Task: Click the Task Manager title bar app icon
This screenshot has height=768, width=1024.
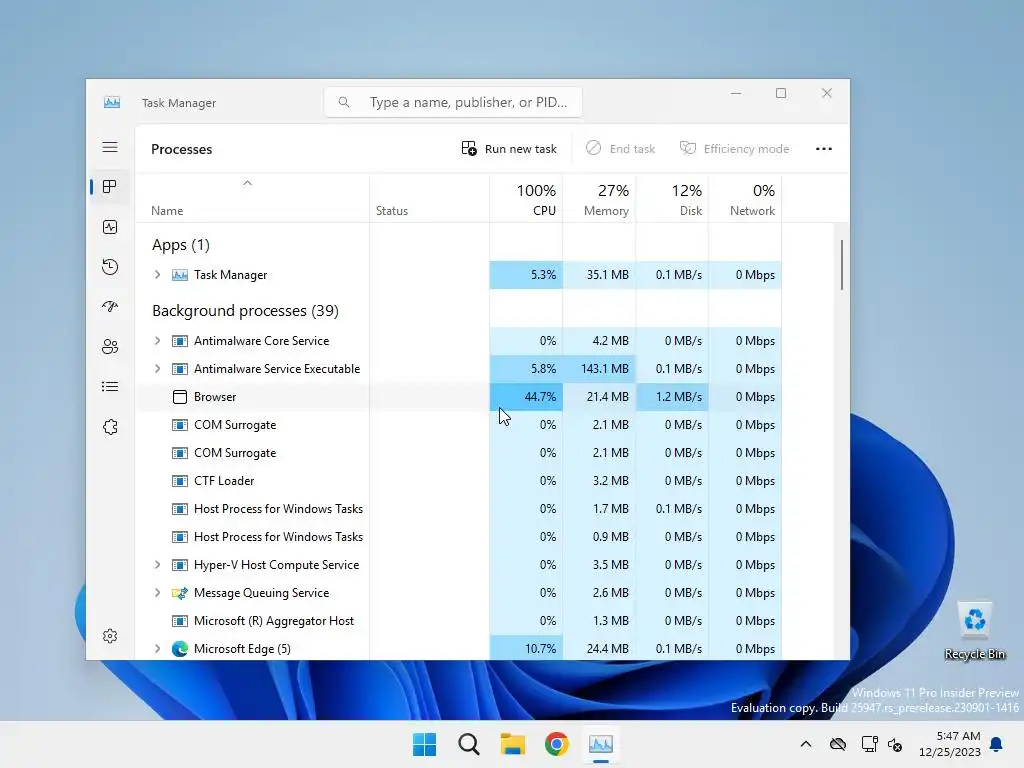Action: point(112,102)
